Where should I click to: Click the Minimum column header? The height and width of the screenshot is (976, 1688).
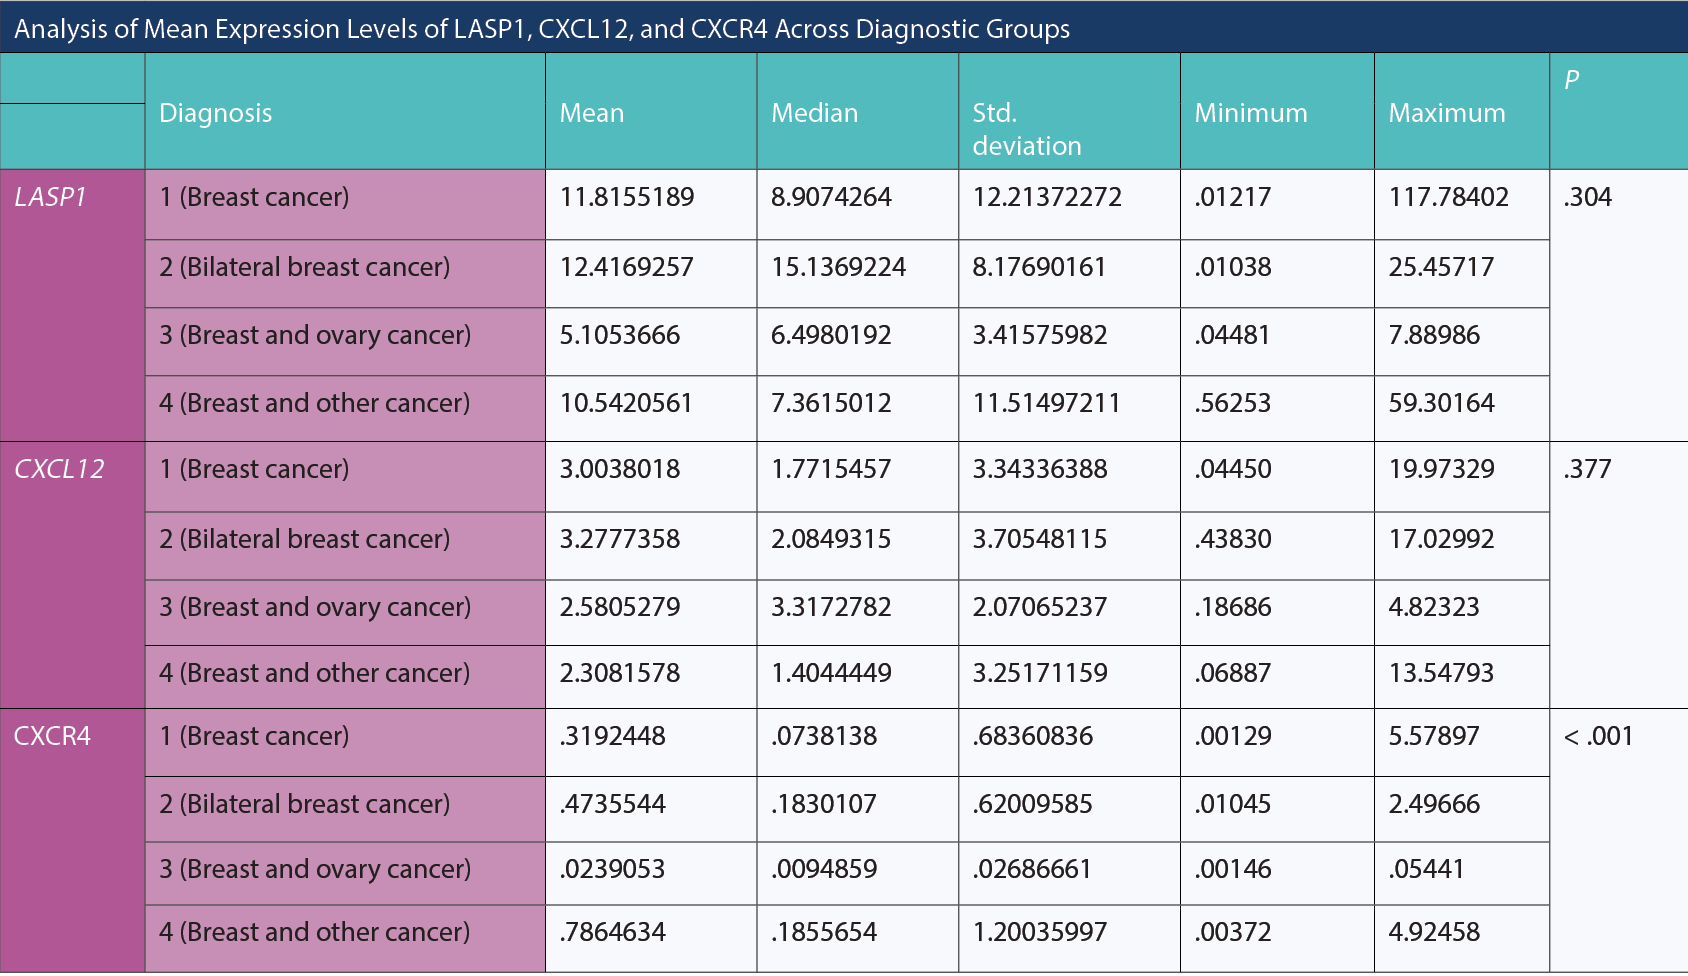click(x=1251, y=113)
